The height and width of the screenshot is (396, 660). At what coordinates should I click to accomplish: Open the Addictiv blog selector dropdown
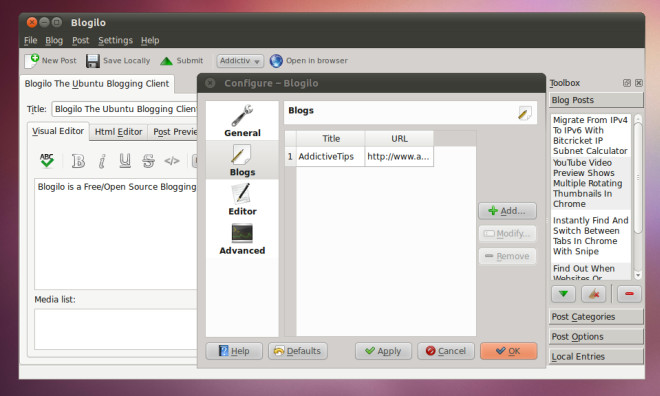click(240, 61)
